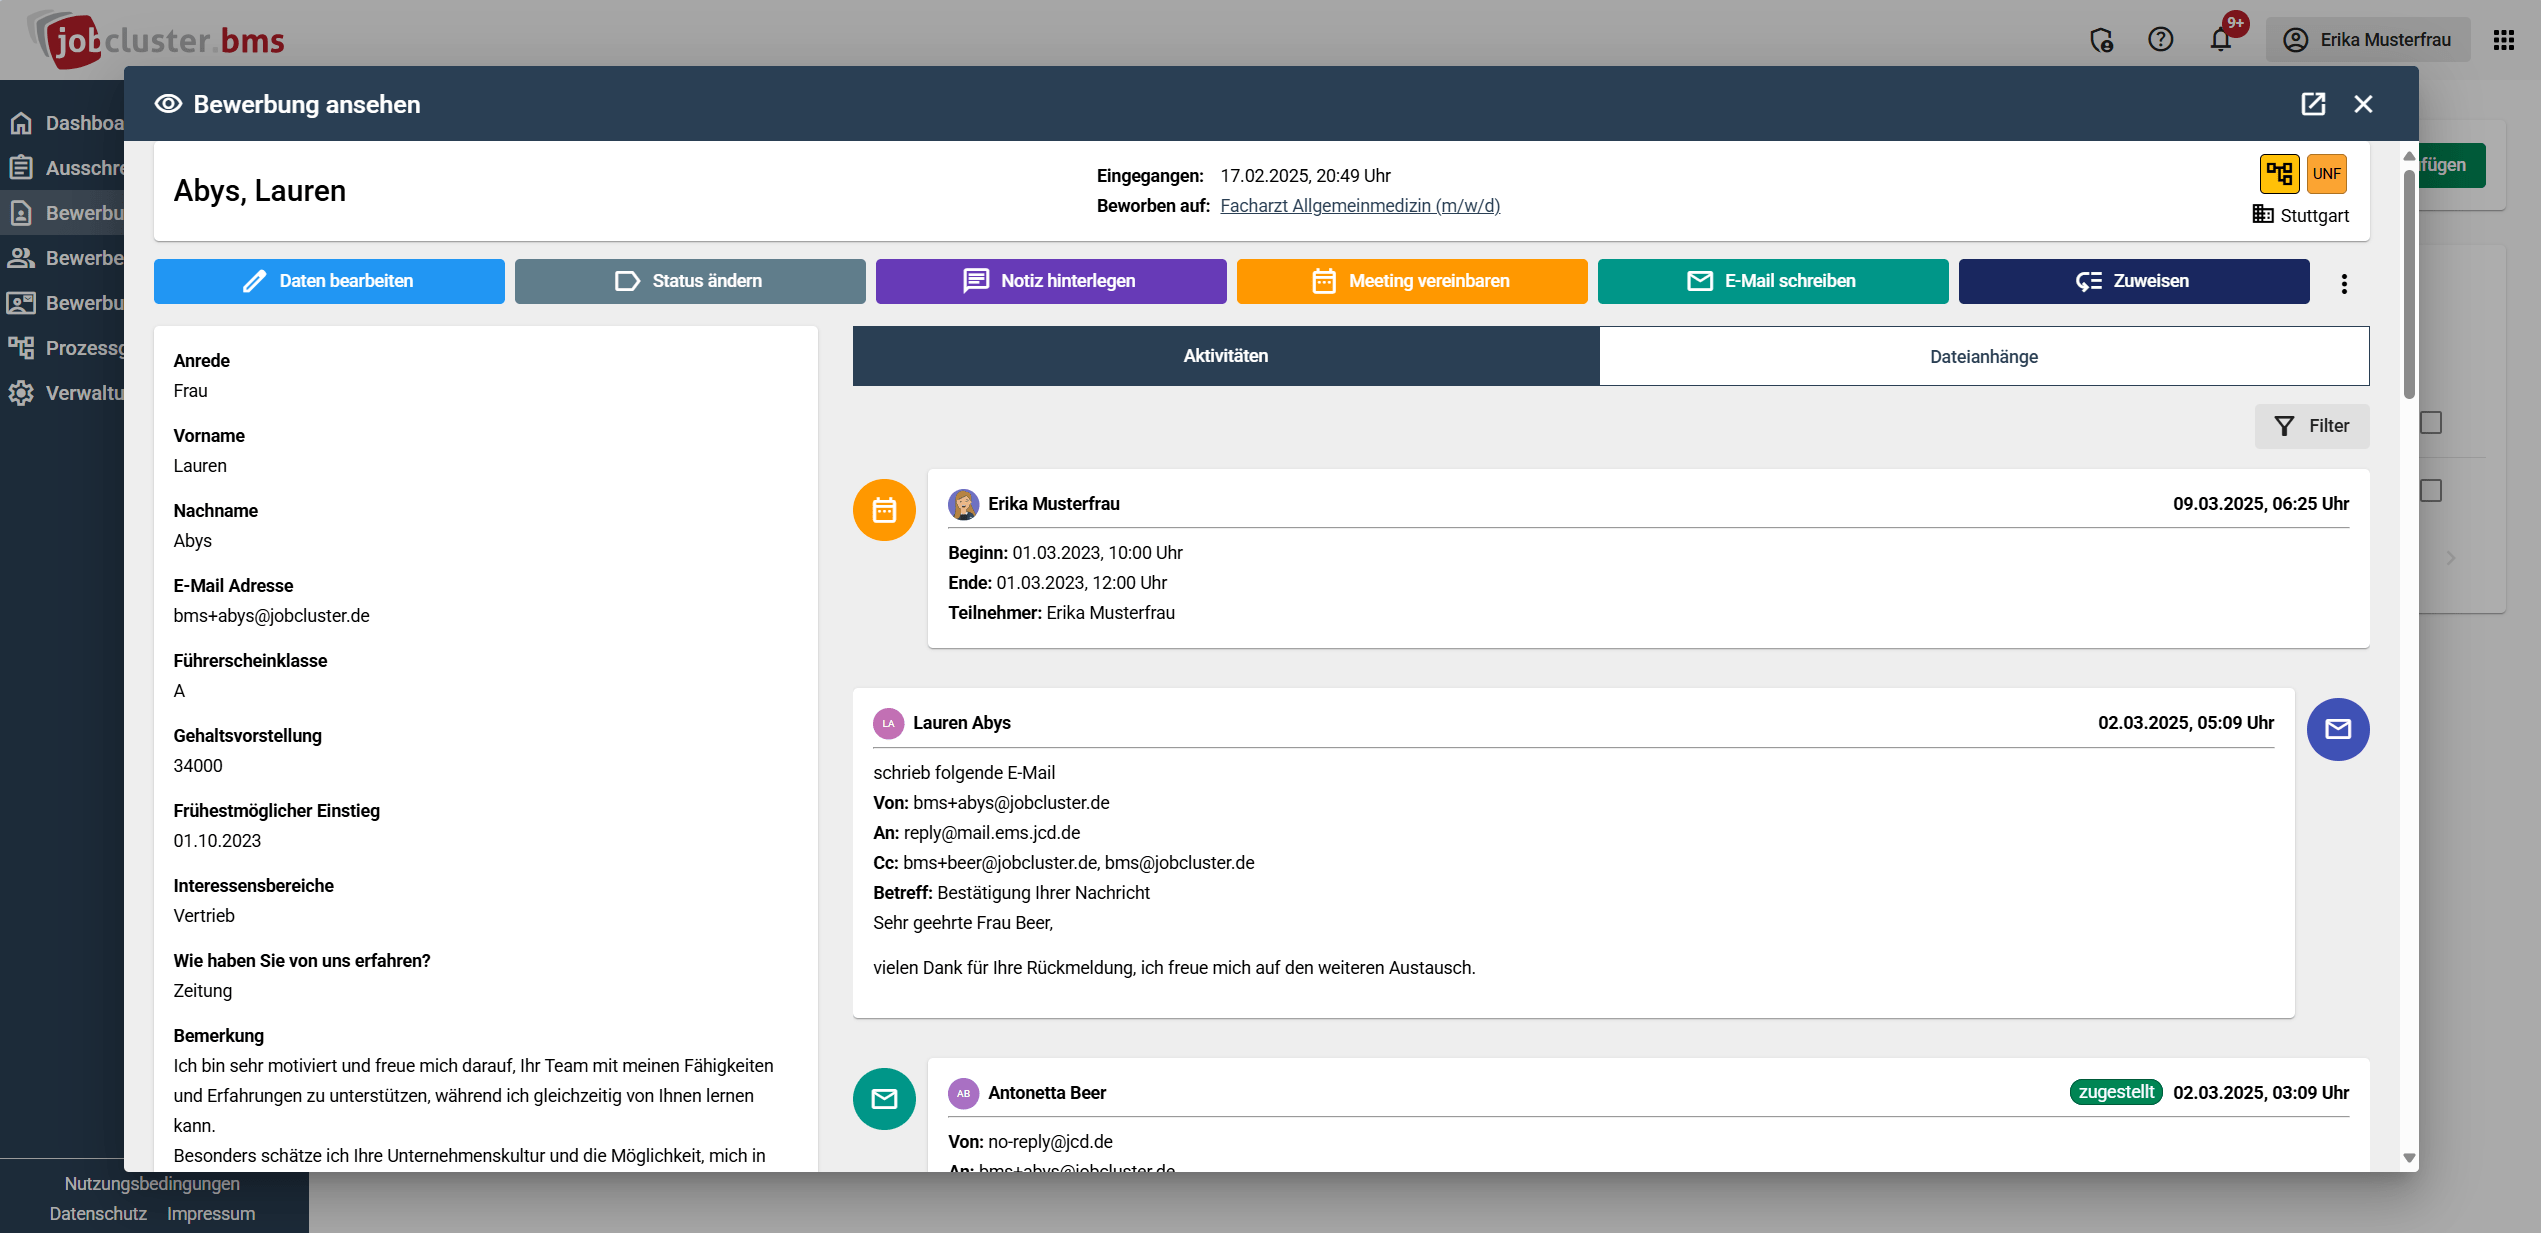Screen dimensions: 2541x1233
Task: Select the Aktivitäten tab
Action: (x=1225, y=355)
